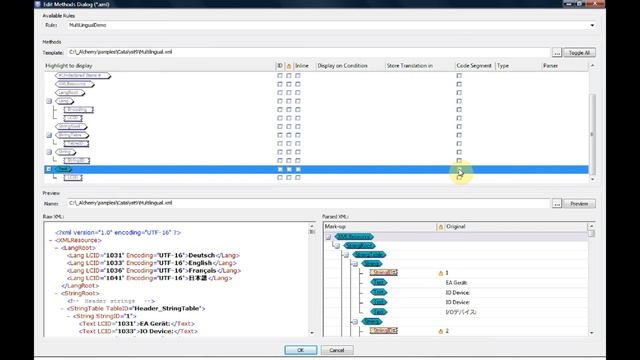Select the Lang element tag in Methods list
Viewport: 640px width, 360px height.
point(64,101)
